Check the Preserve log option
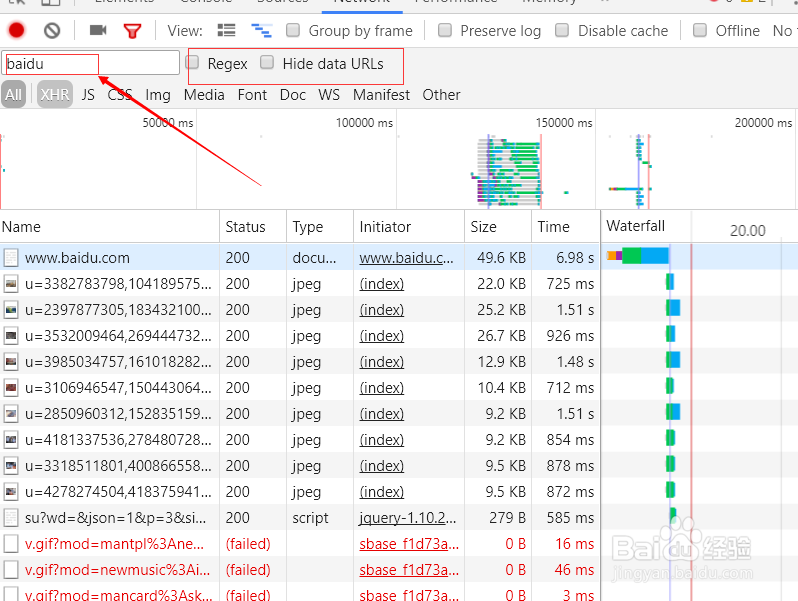The height and width of the screenshot is (601, 798). [x=445, y=31]
